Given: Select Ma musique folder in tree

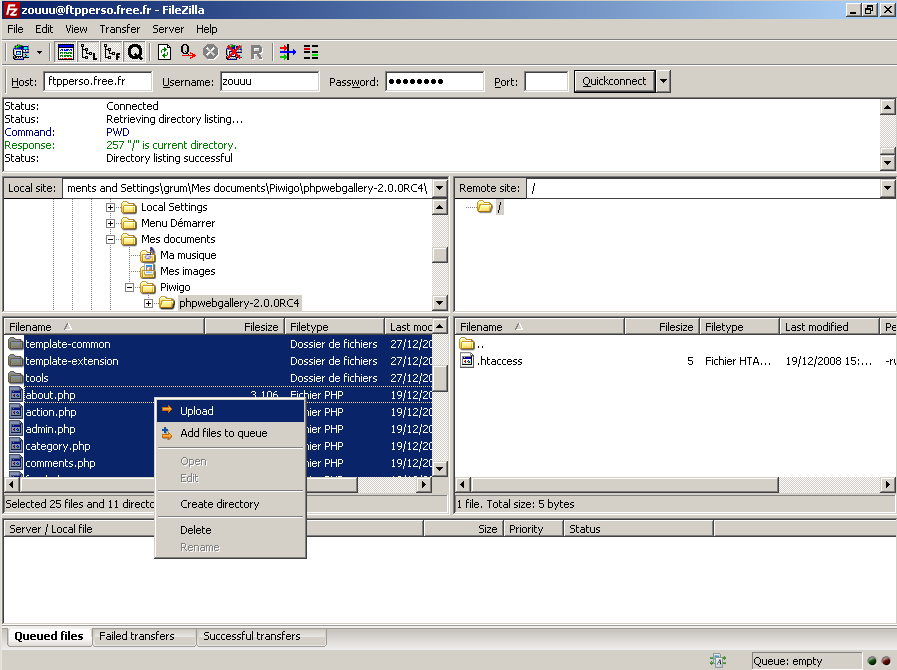Looking at the screenshot, I should 188,255.
